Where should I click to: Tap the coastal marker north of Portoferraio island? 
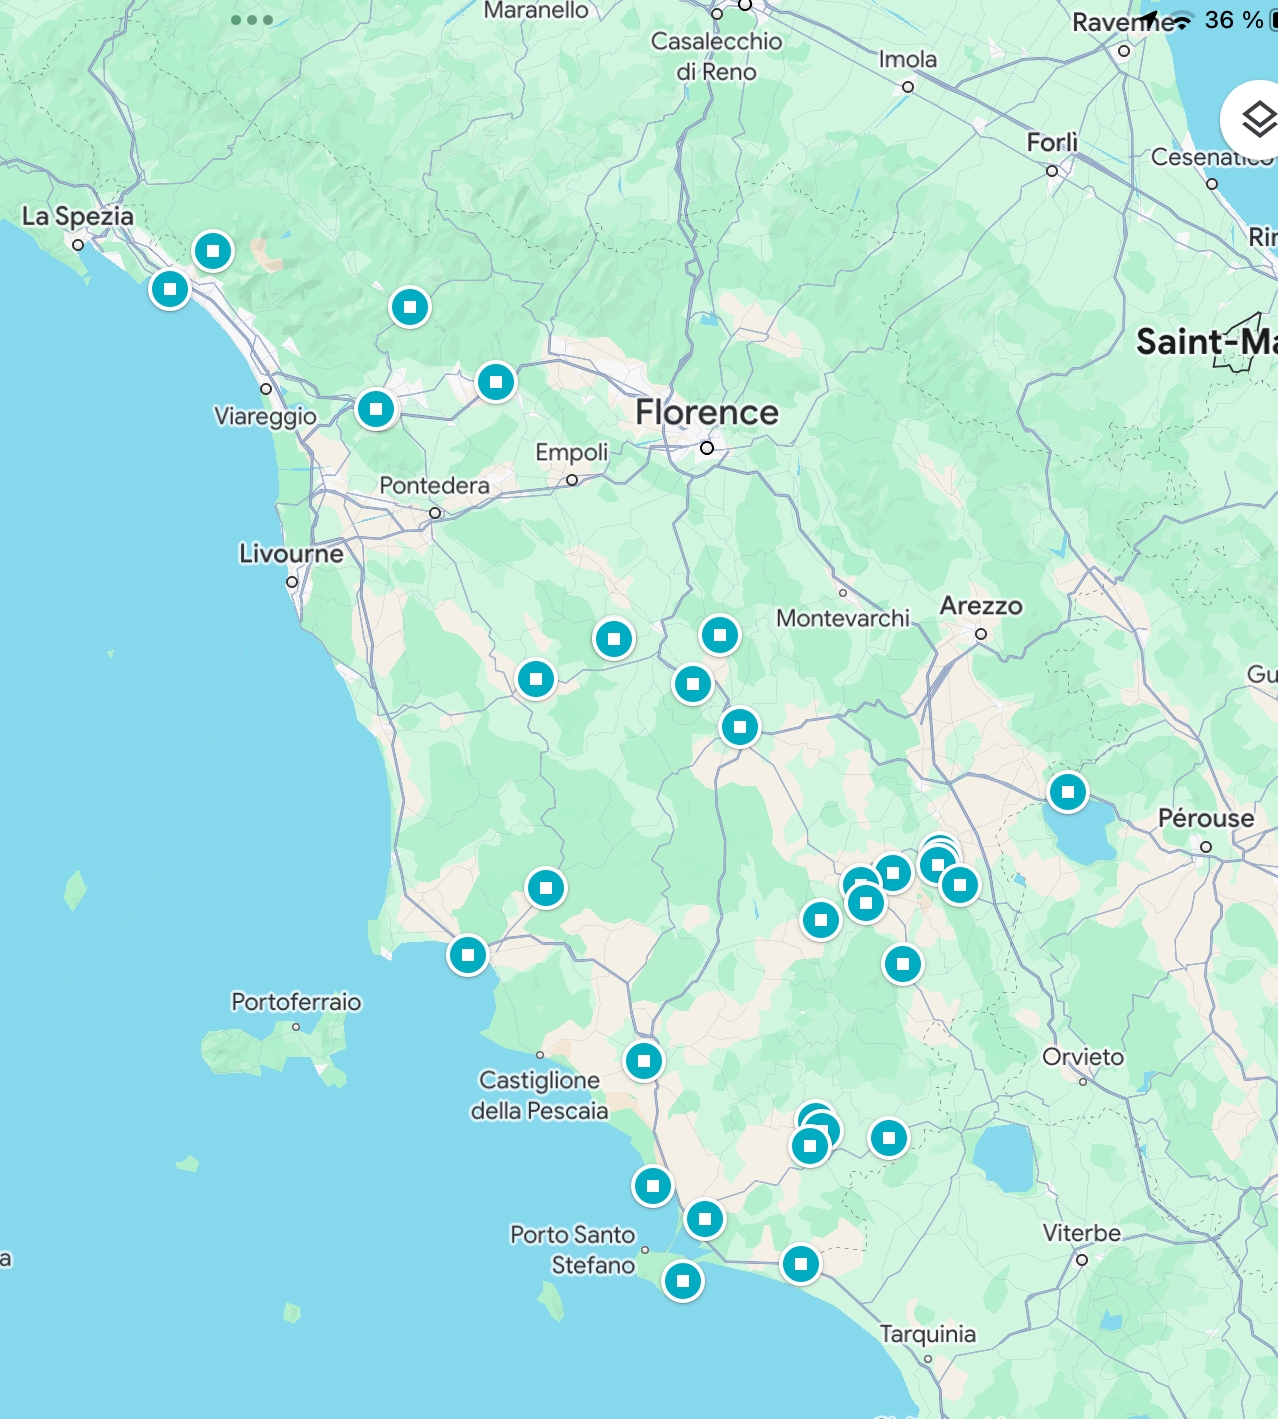[468, 955]
